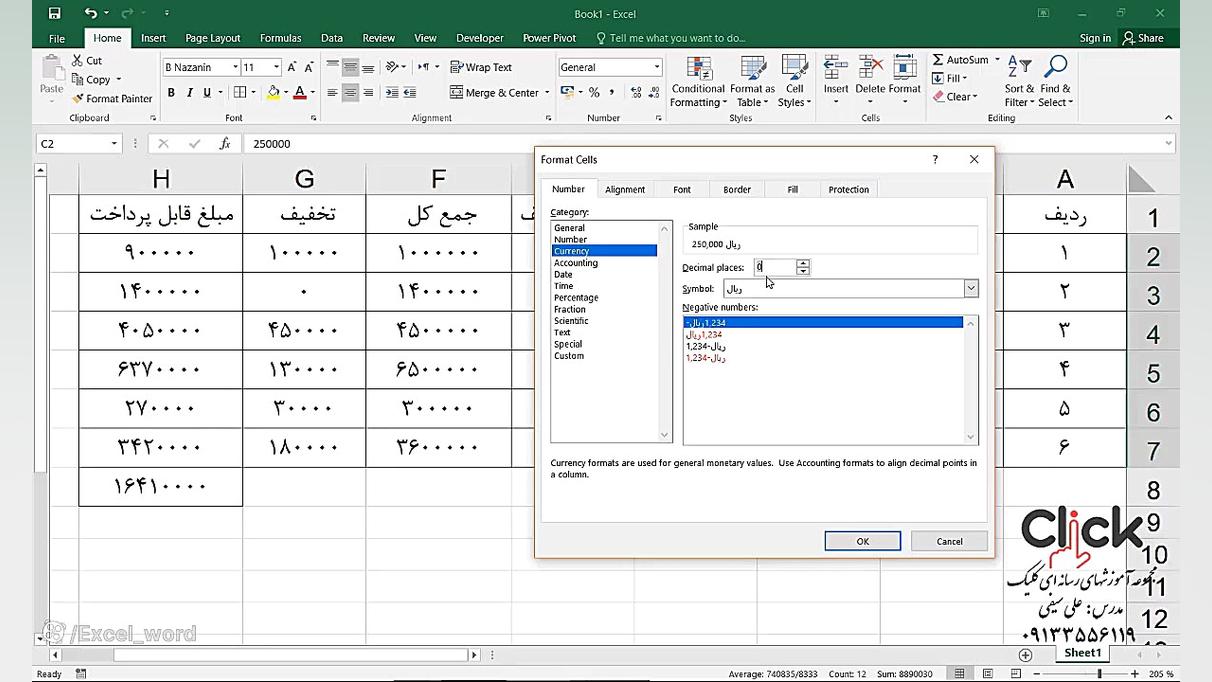Click the Fill Color bucket icon
Viewport: 1212px width, 682px height.
click(x=273, y=93)
